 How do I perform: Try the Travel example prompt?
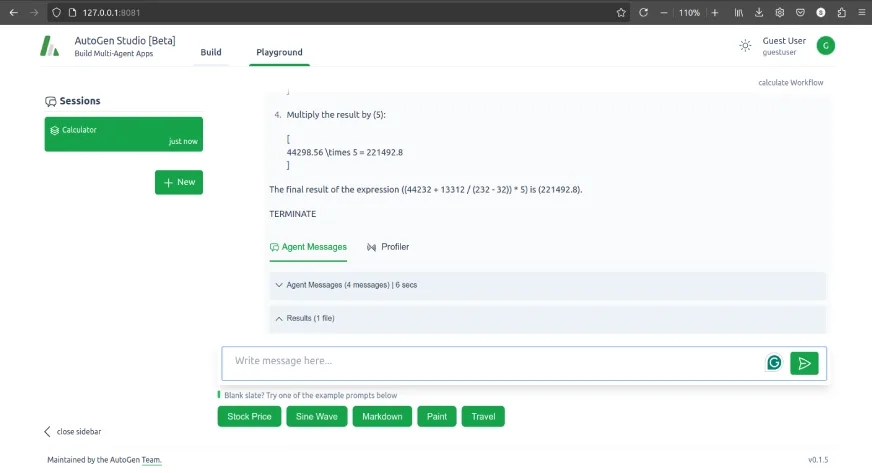483,416
